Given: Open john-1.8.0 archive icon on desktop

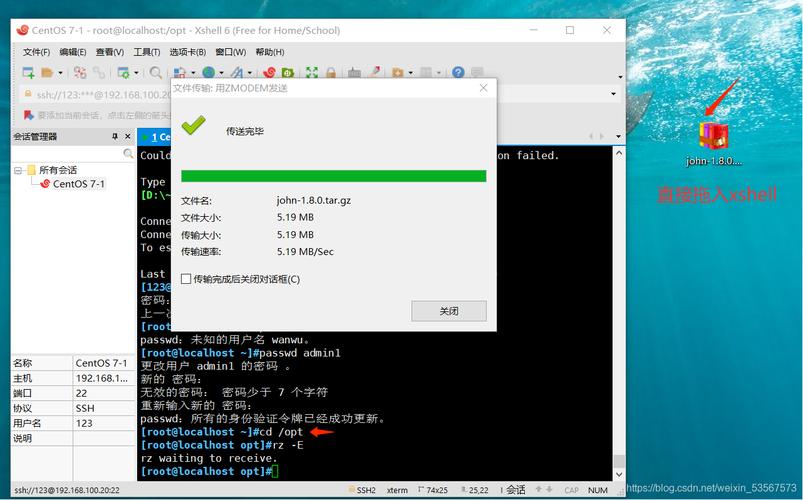Looking at the screenshot, I should coord(713,136).
